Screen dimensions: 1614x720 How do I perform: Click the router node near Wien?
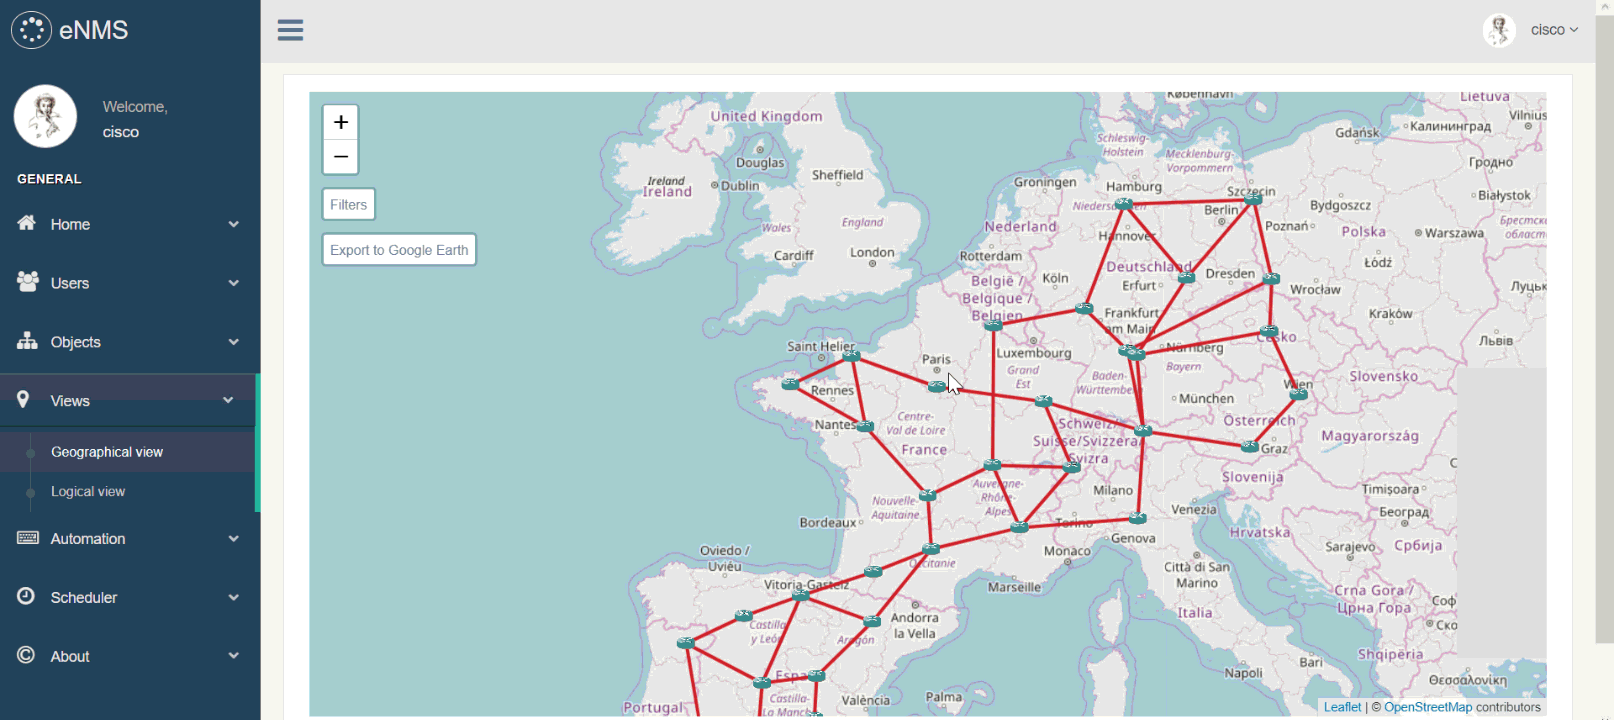(1298, 394)
